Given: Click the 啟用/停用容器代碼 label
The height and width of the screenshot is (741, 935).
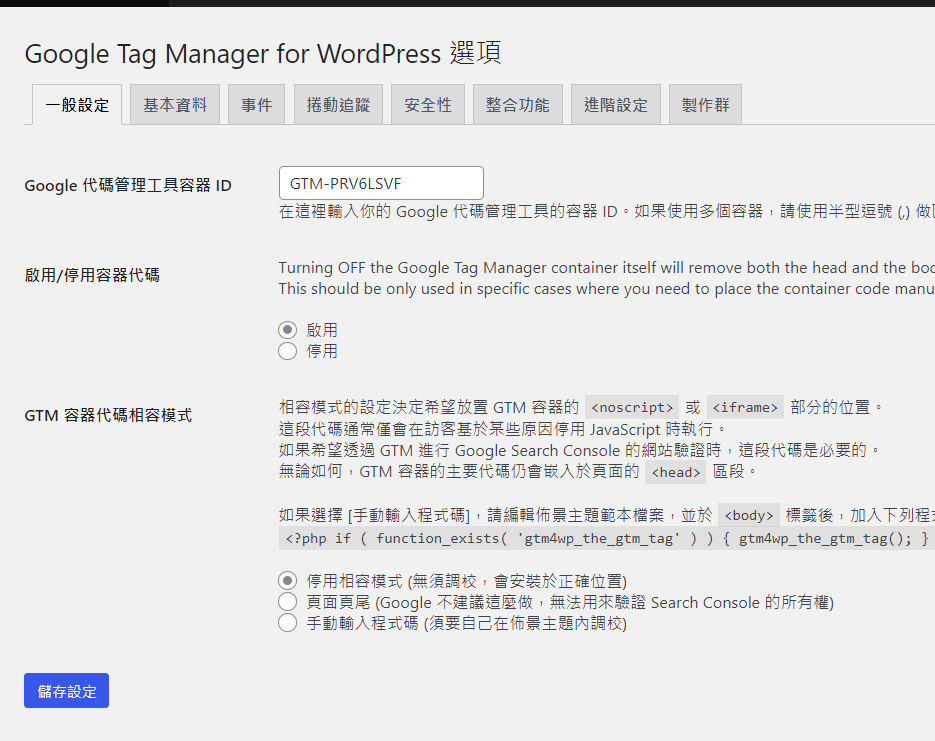Looking at the screenshot, I should (x=92, y=275).
